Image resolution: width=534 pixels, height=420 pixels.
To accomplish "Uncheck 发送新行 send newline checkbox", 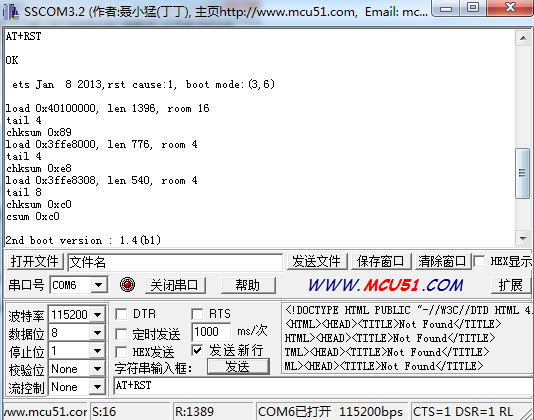I will (197, 350).
